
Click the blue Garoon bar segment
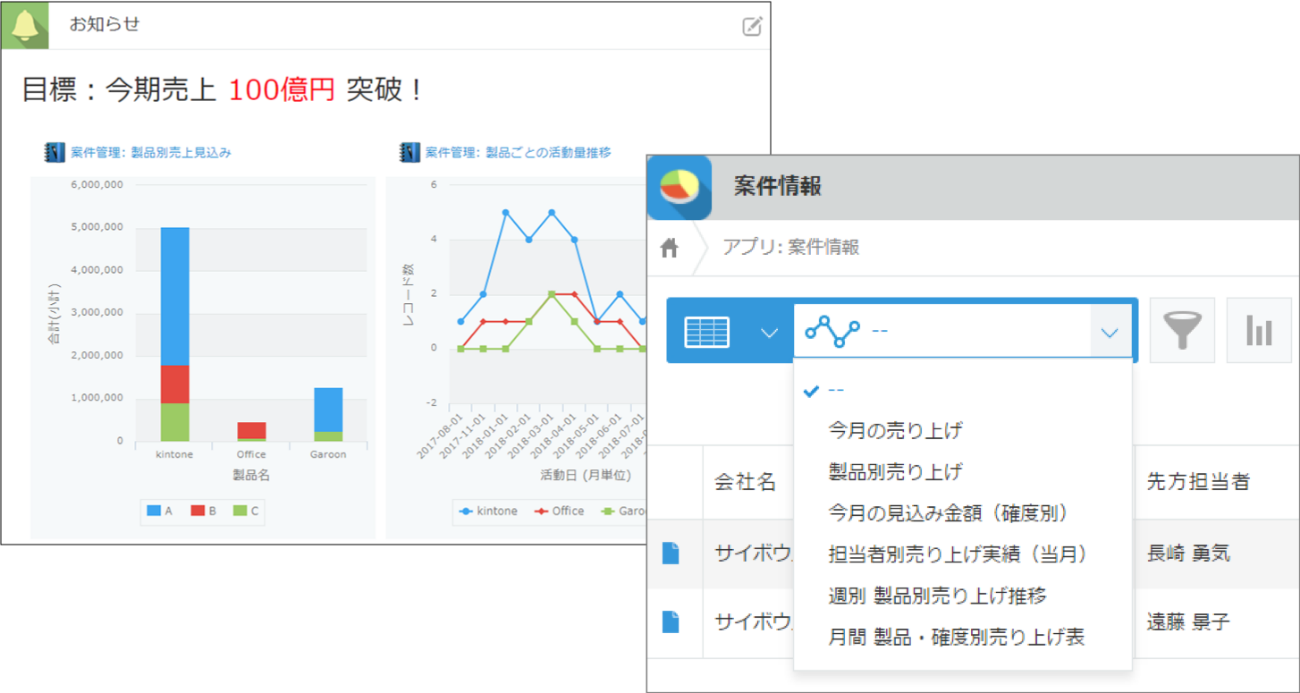(x=328, y=410)
